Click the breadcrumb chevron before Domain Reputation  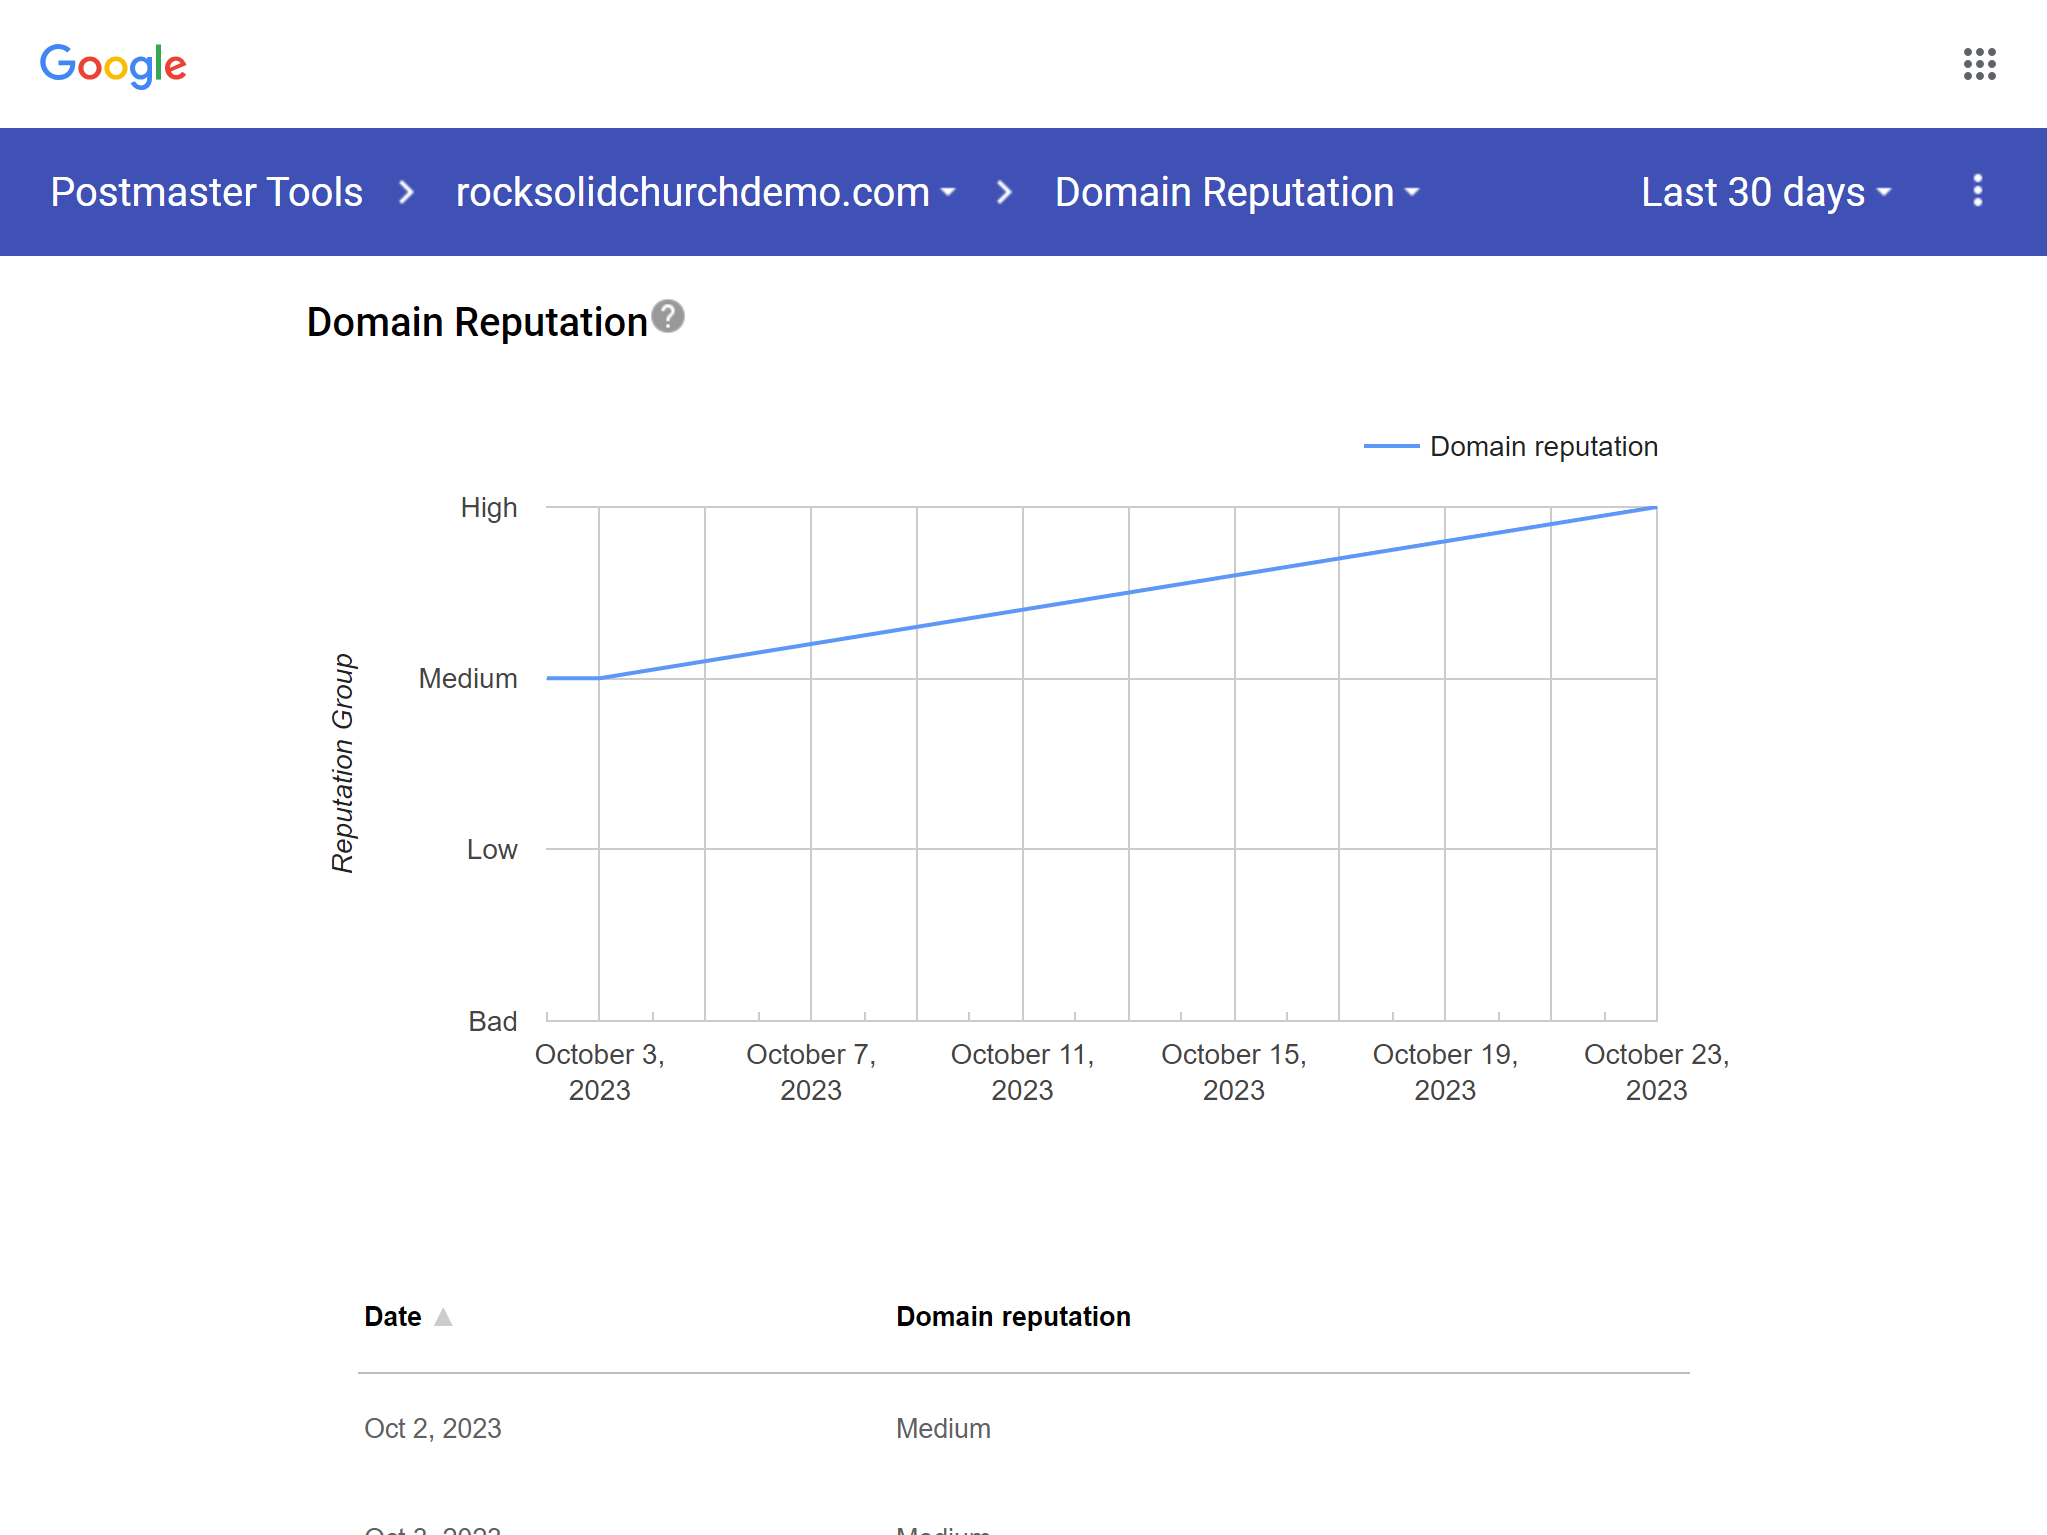tap(1004, 192)
